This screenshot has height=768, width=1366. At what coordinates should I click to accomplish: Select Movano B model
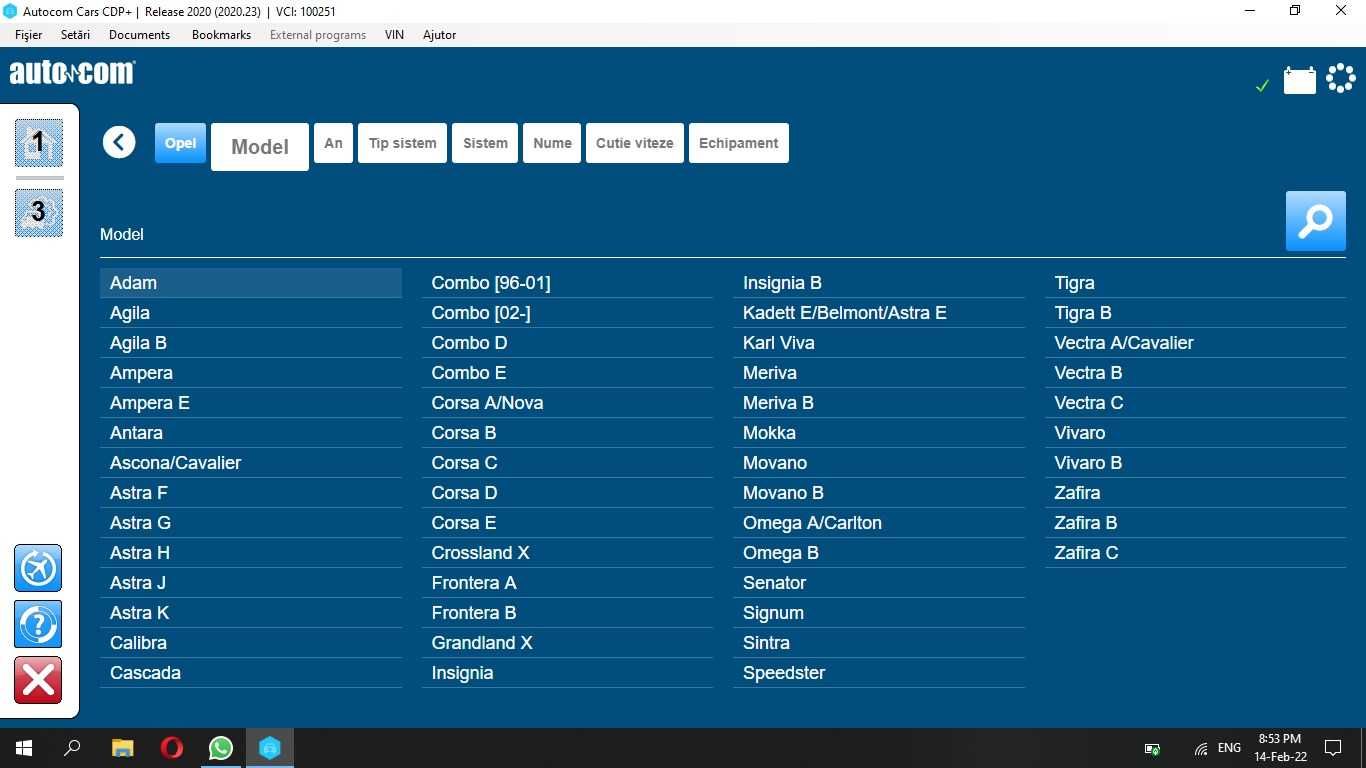point(879,493)
